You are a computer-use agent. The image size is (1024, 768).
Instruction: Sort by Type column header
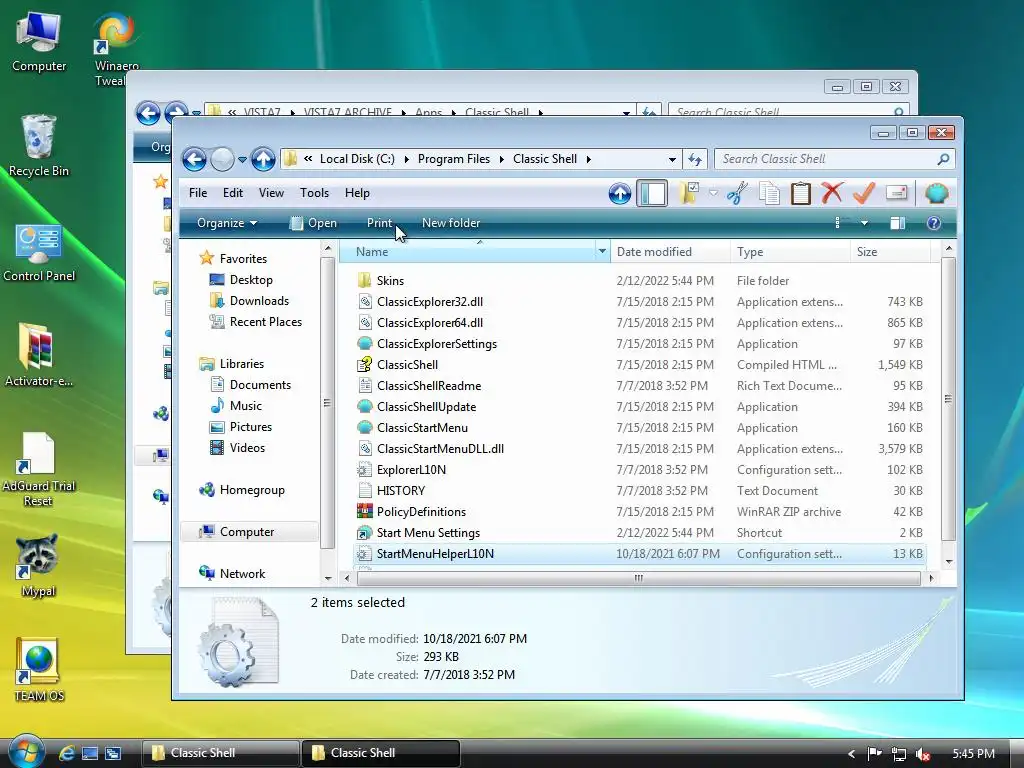(790, 251)
